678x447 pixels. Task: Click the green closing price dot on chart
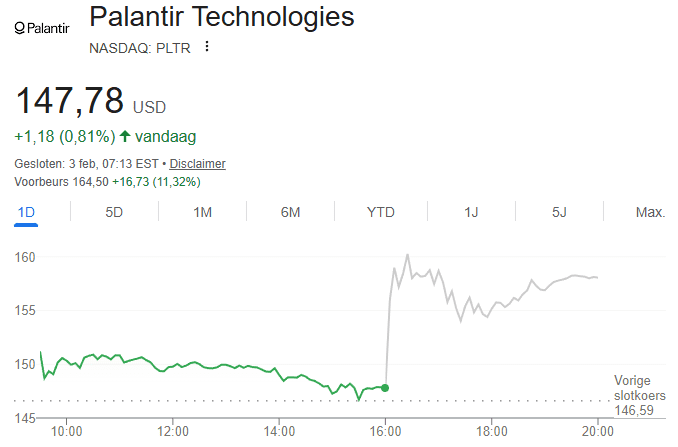coord(386,388)
